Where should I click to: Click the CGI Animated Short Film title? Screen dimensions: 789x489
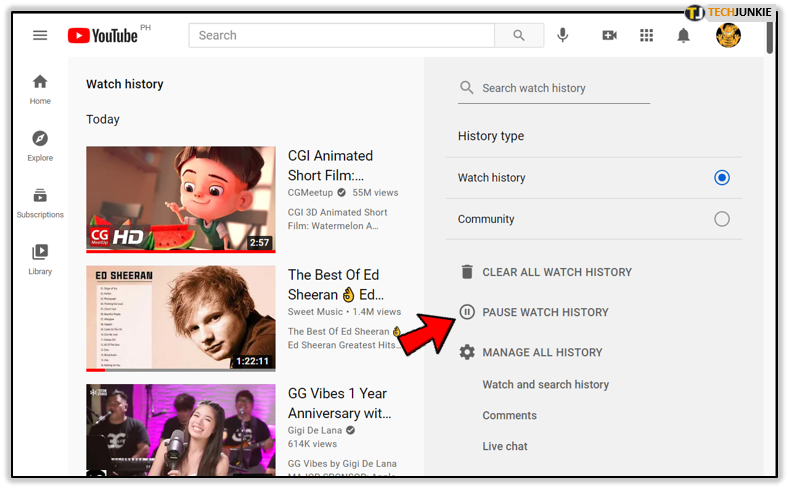[330, 166]
